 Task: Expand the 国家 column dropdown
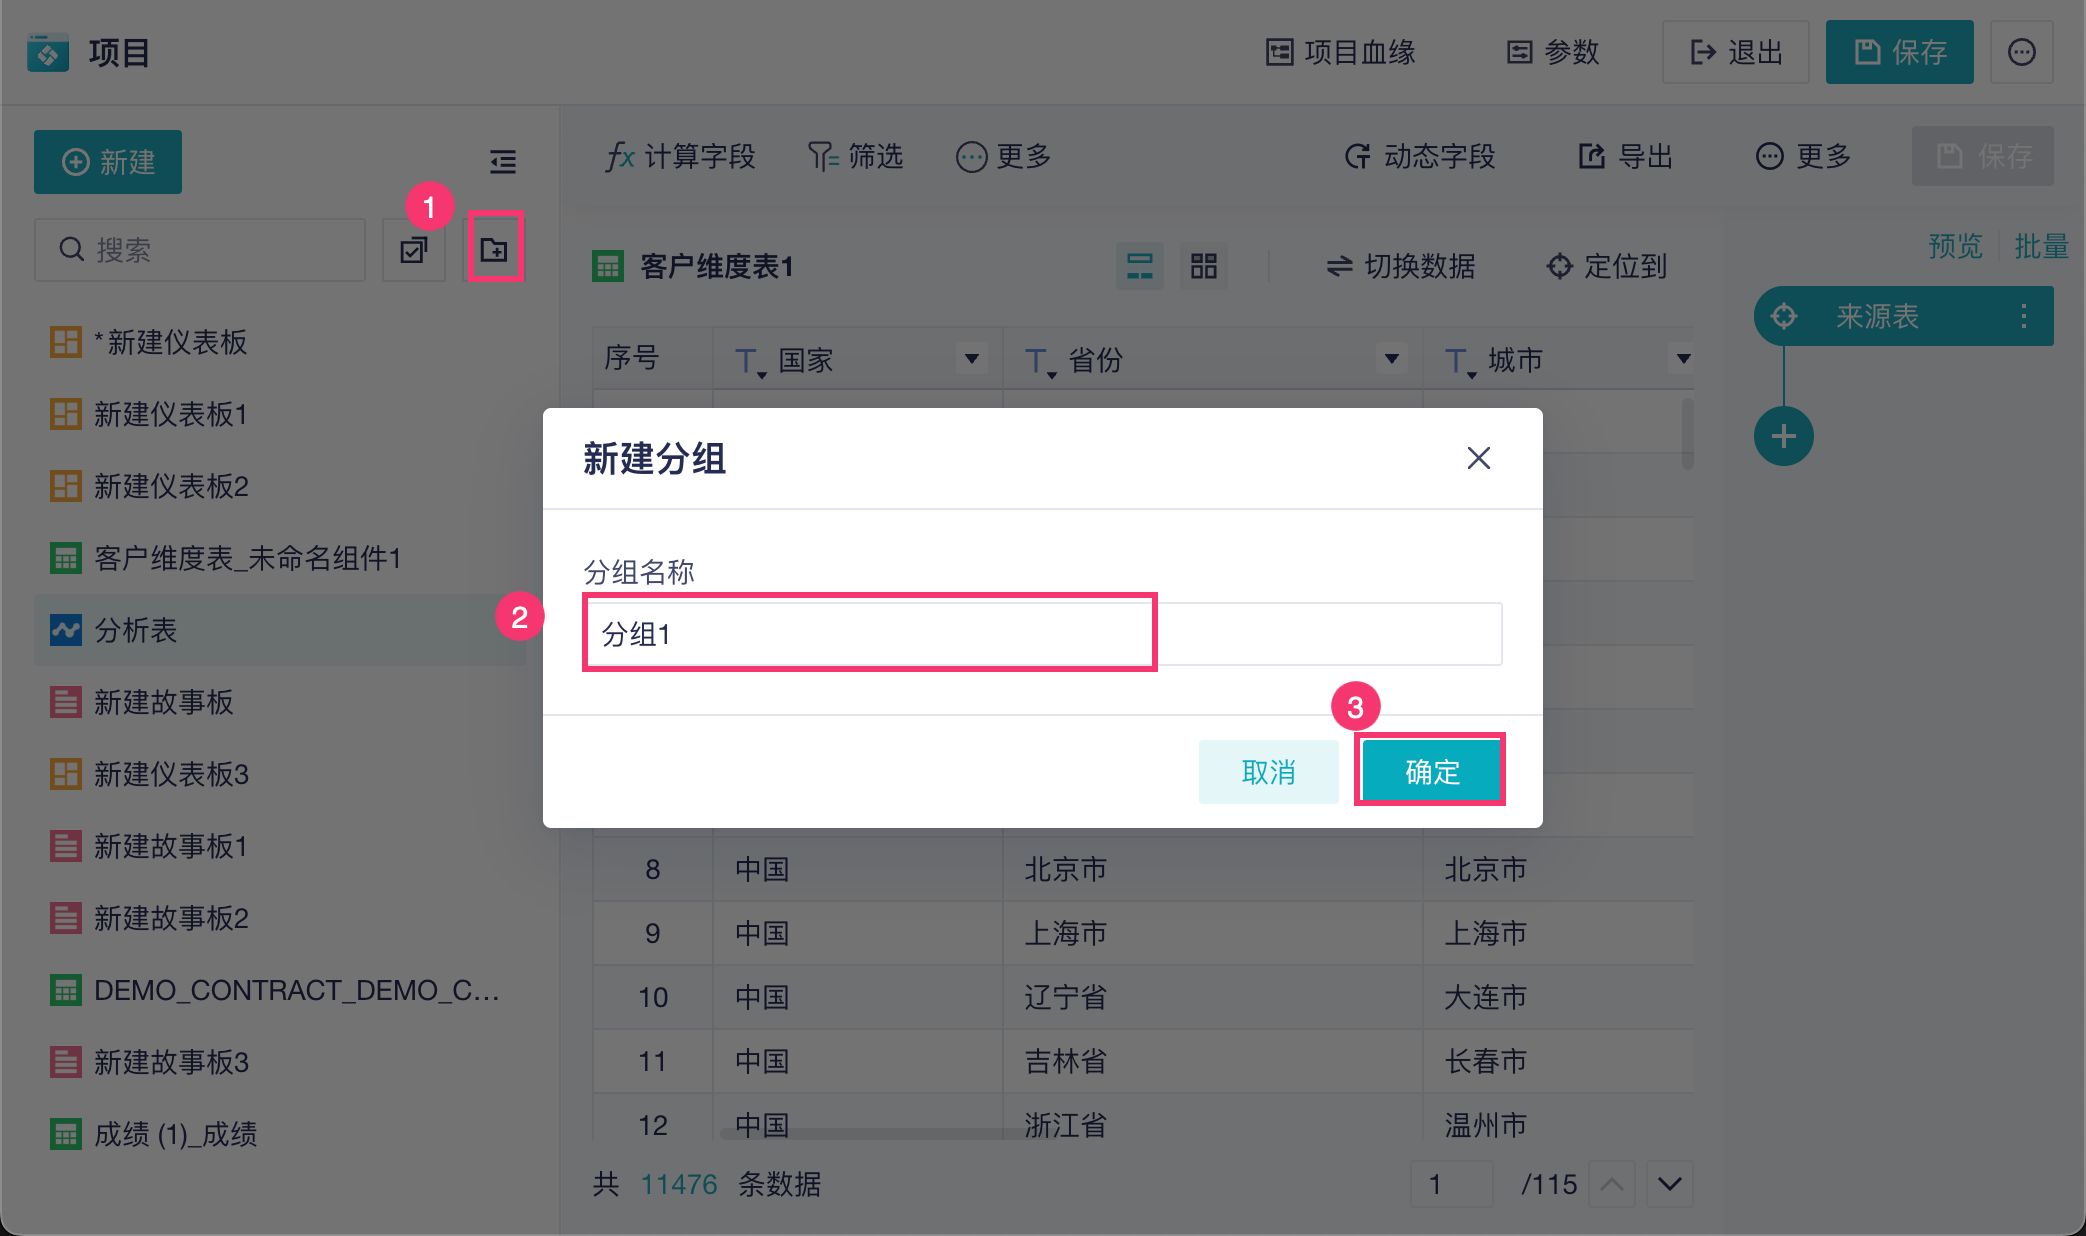pyautogui.click(x=971, y=358)
